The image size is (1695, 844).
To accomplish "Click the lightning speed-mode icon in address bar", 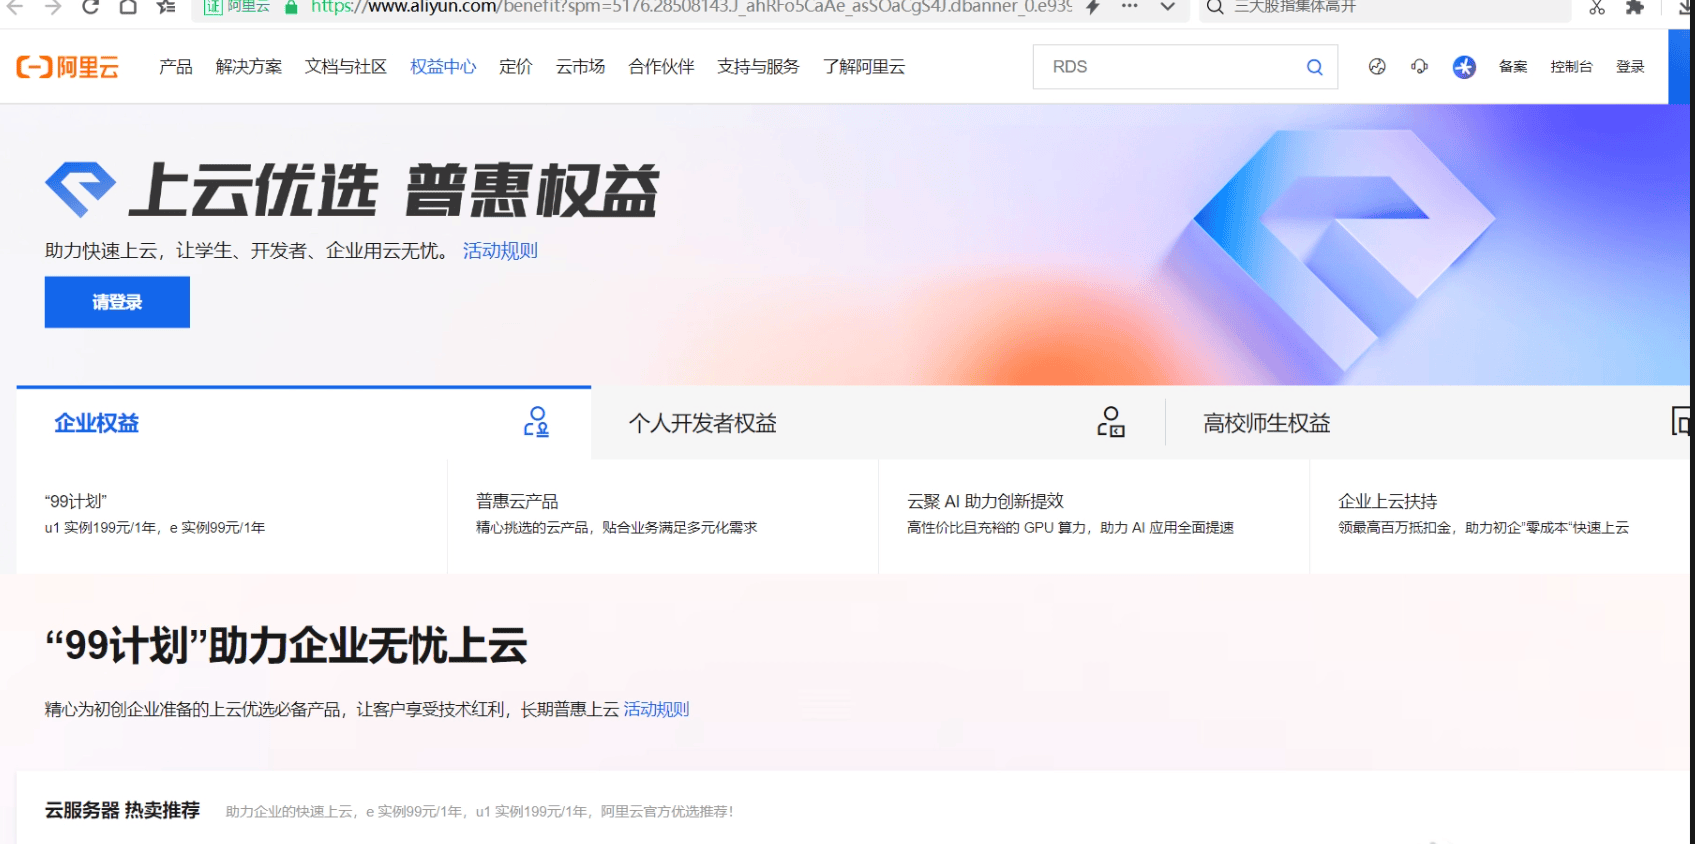I will (1093, 7).
